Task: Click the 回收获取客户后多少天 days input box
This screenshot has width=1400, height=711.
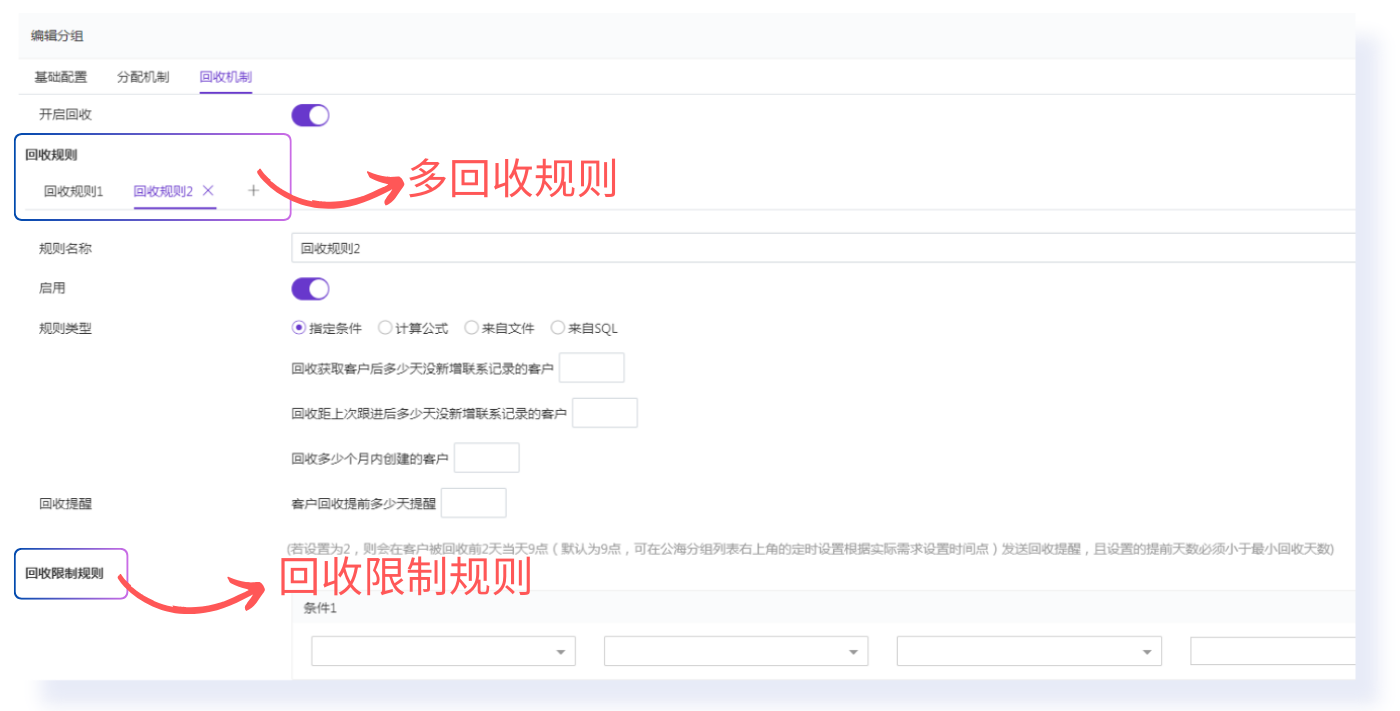Action: click(592, 368)
